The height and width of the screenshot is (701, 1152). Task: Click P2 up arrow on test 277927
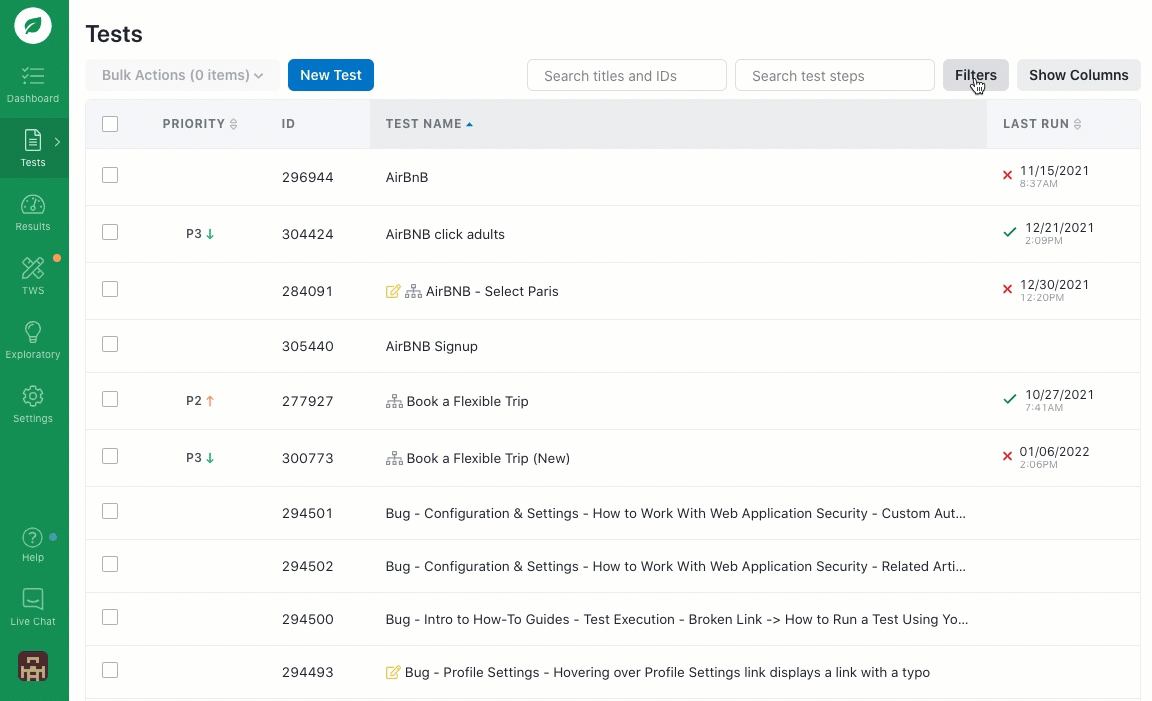210,401
